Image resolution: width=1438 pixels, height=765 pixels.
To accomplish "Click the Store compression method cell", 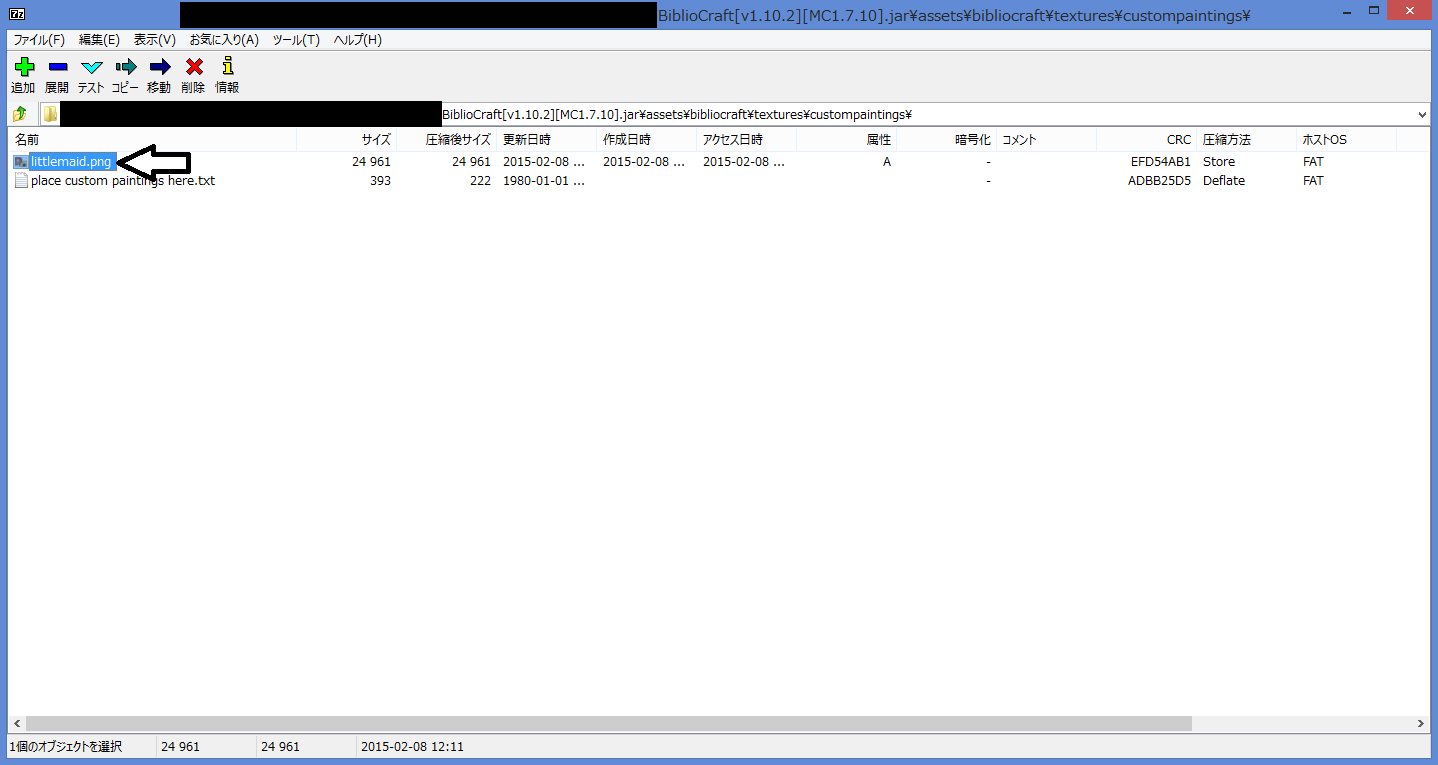I will [1219, 162].
